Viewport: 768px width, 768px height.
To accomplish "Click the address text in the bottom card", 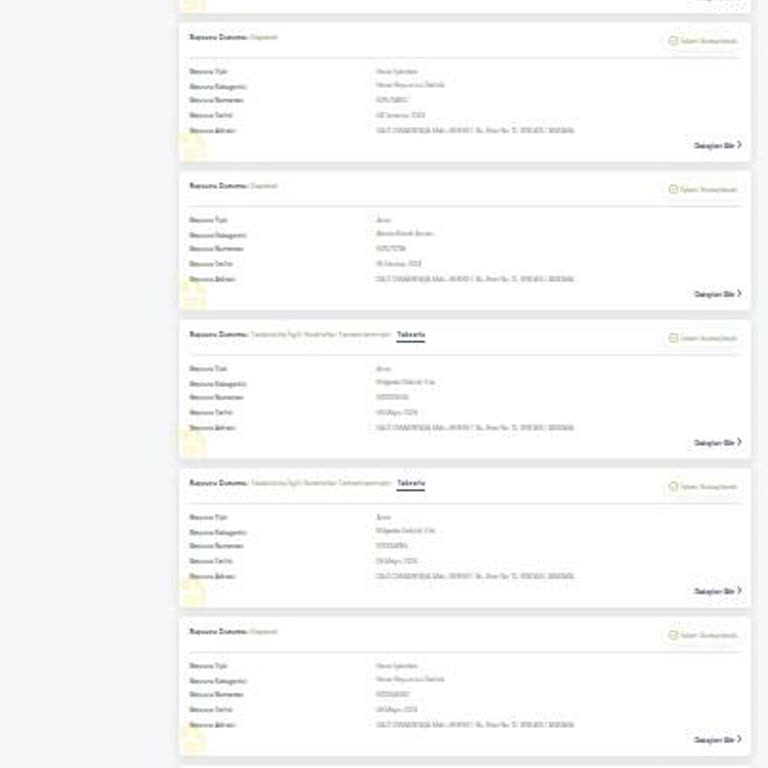I will (x=475, y=725).
